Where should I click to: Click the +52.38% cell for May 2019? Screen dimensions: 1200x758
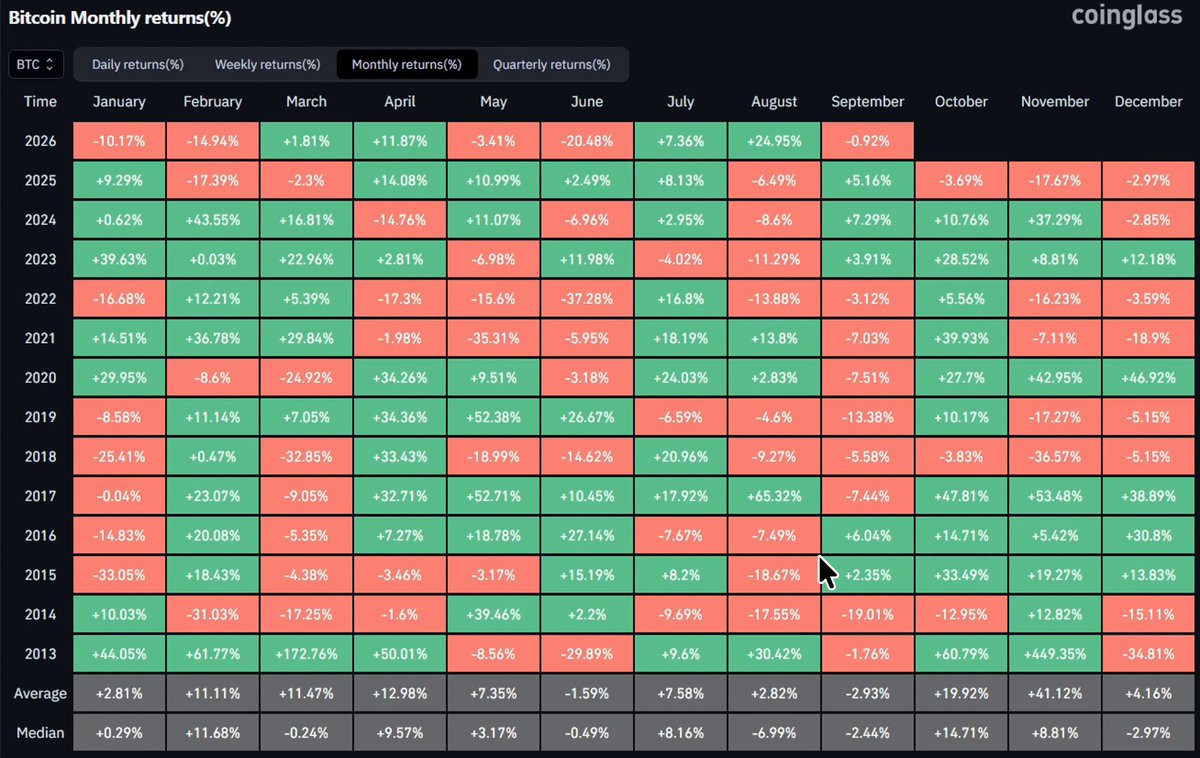(494, 417)
